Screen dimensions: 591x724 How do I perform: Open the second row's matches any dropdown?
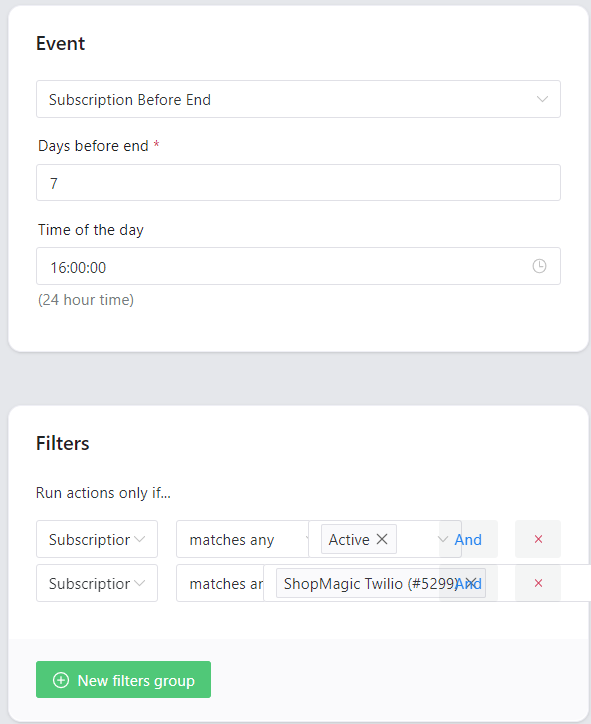click(x=220, y=583)
